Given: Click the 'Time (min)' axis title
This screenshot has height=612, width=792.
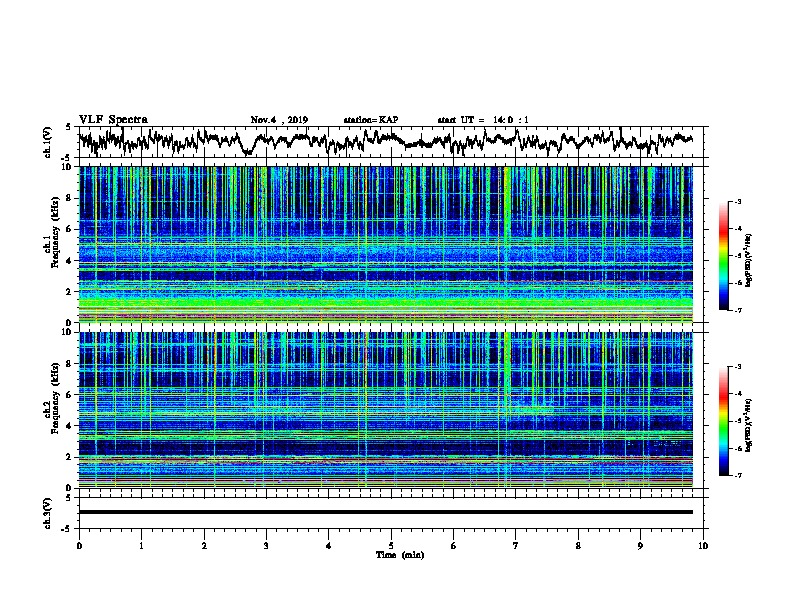Looking at the screenshot, I should [x=400, y=555].
